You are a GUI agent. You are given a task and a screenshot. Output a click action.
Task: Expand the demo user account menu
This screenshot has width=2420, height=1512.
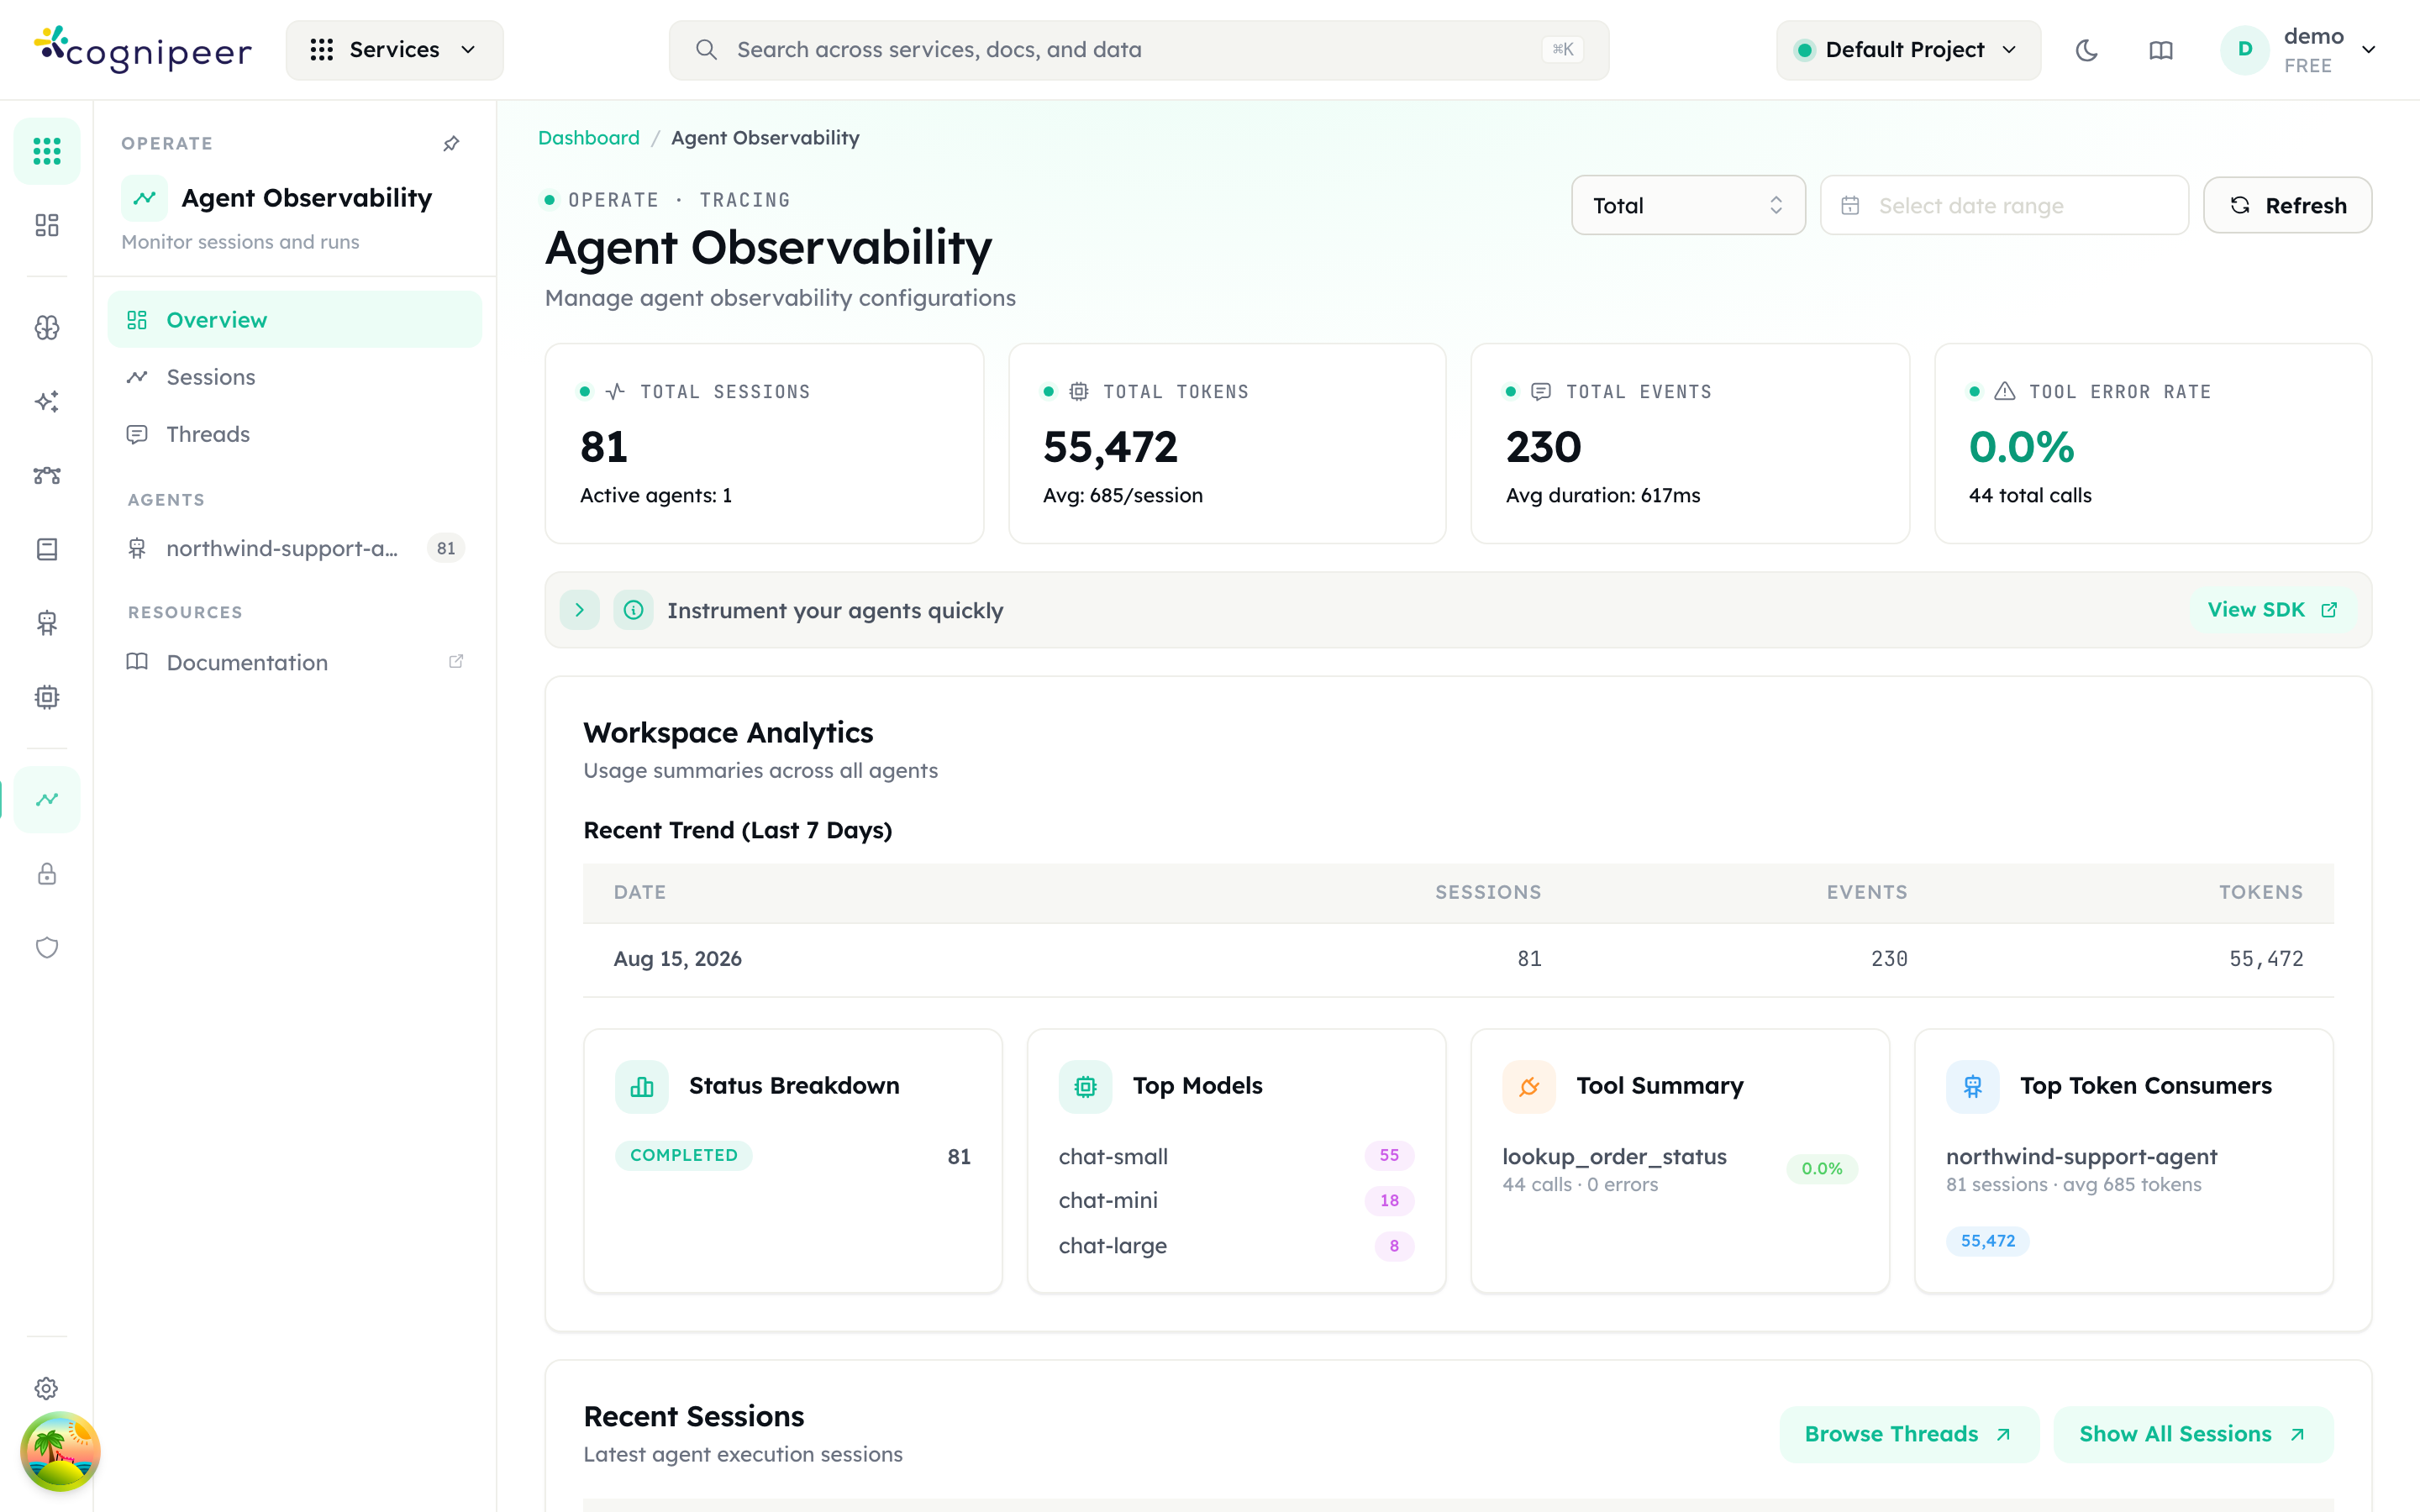(2298, 50)
